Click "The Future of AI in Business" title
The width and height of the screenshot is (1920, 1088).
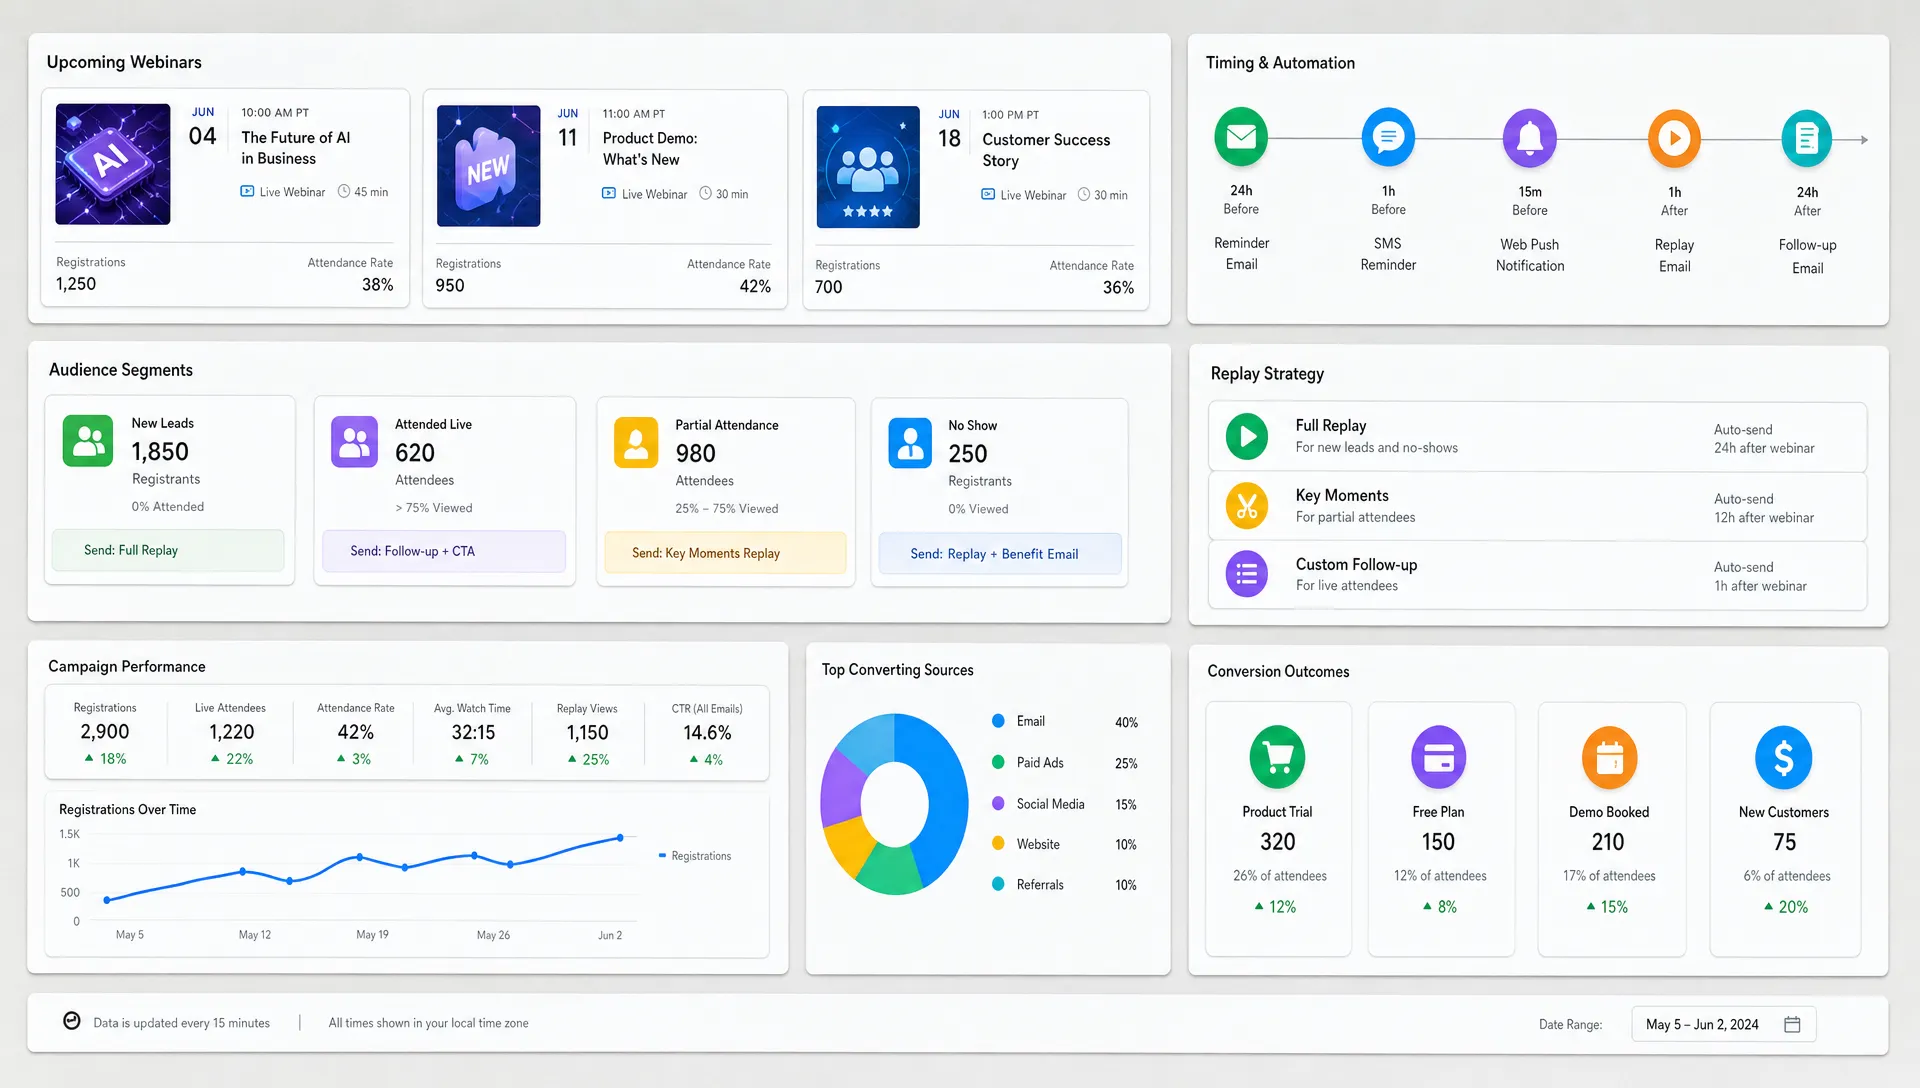click(296, 148)
